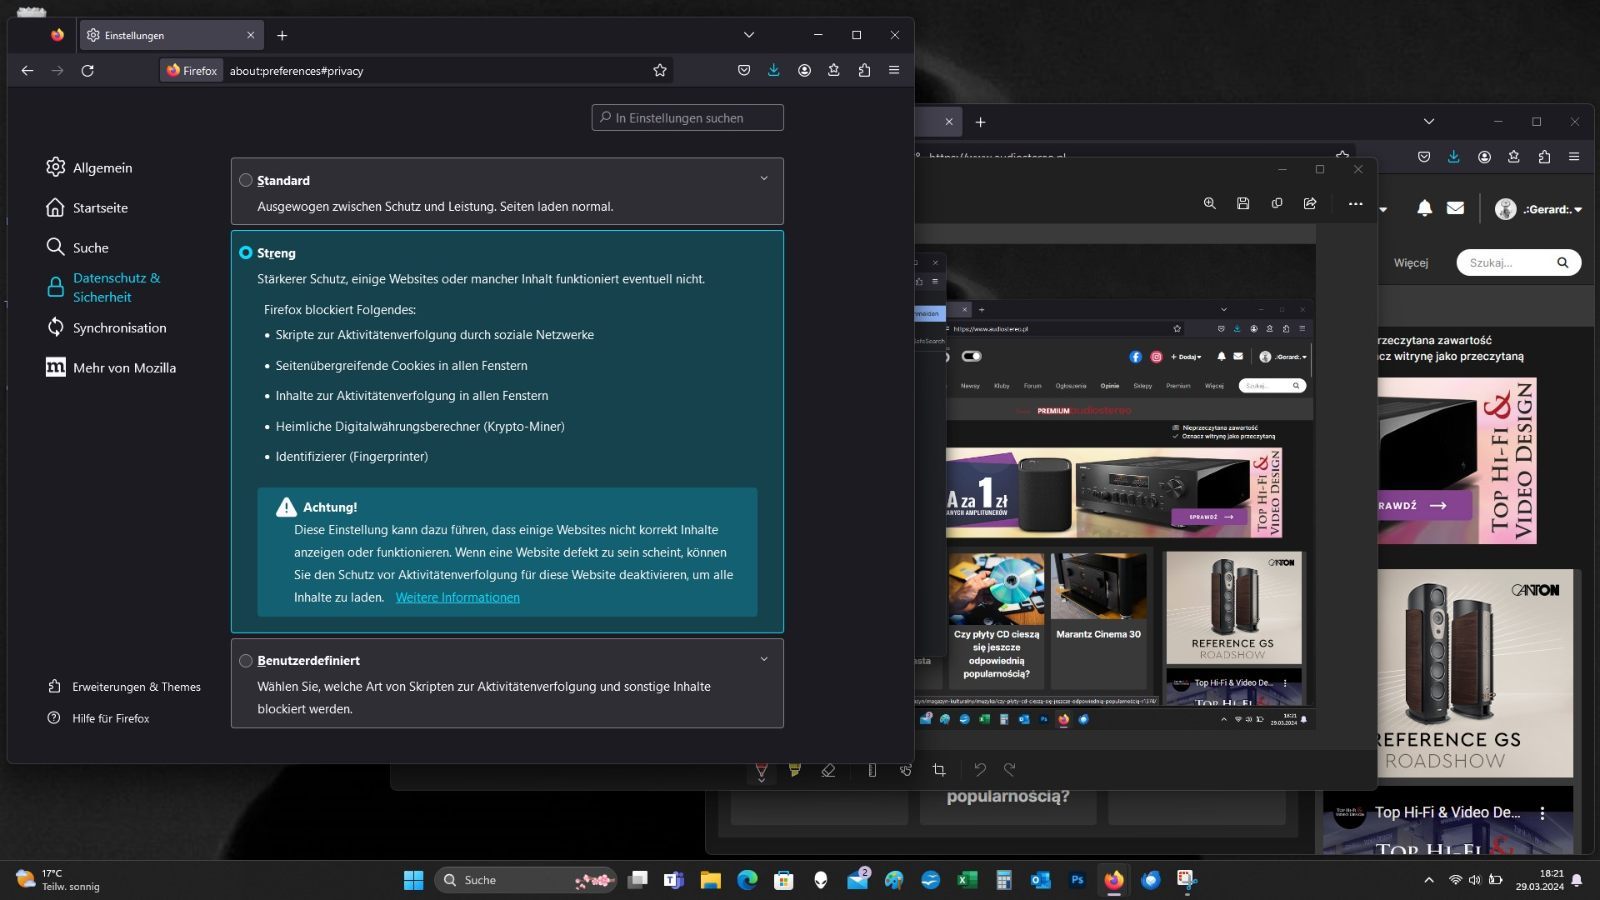The width and height of the screenshot is (1600, 900).
Task: Toggle touch writing in Snipping Tool
Action: (906, 770)
